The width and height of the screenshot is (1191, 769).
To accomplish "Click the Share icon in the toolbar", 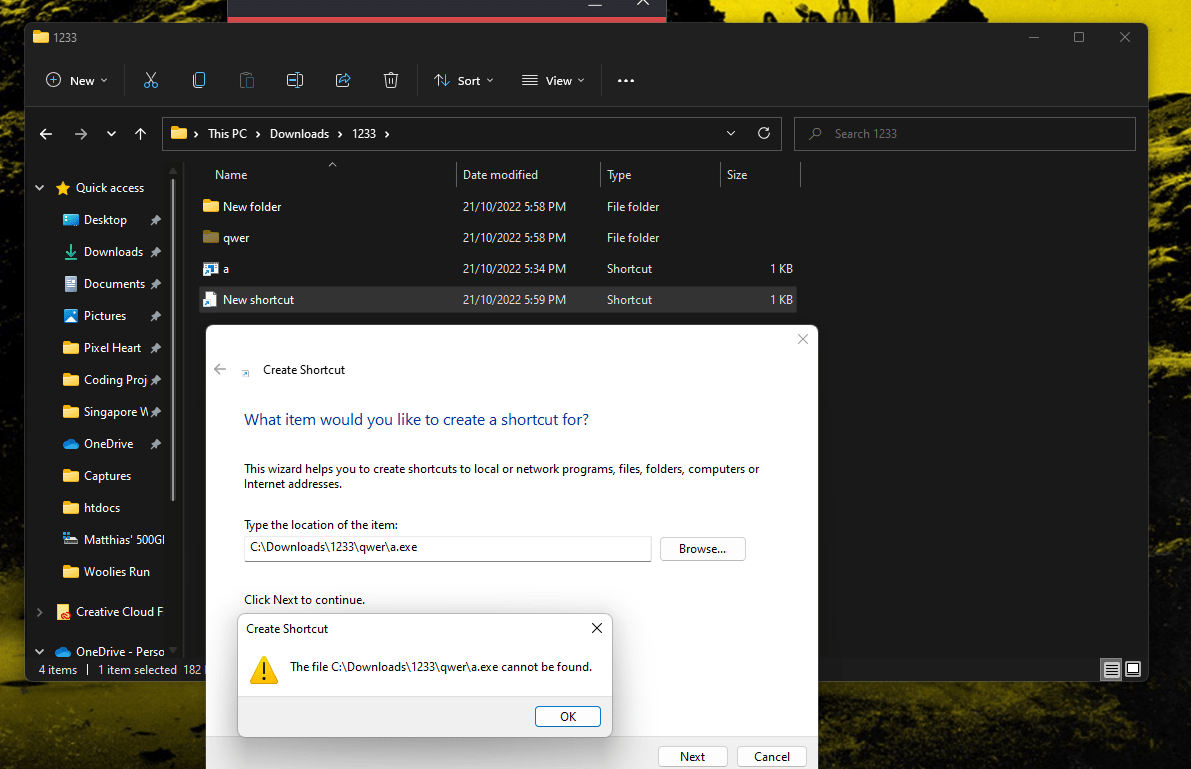I will click(x=342, y=80).
